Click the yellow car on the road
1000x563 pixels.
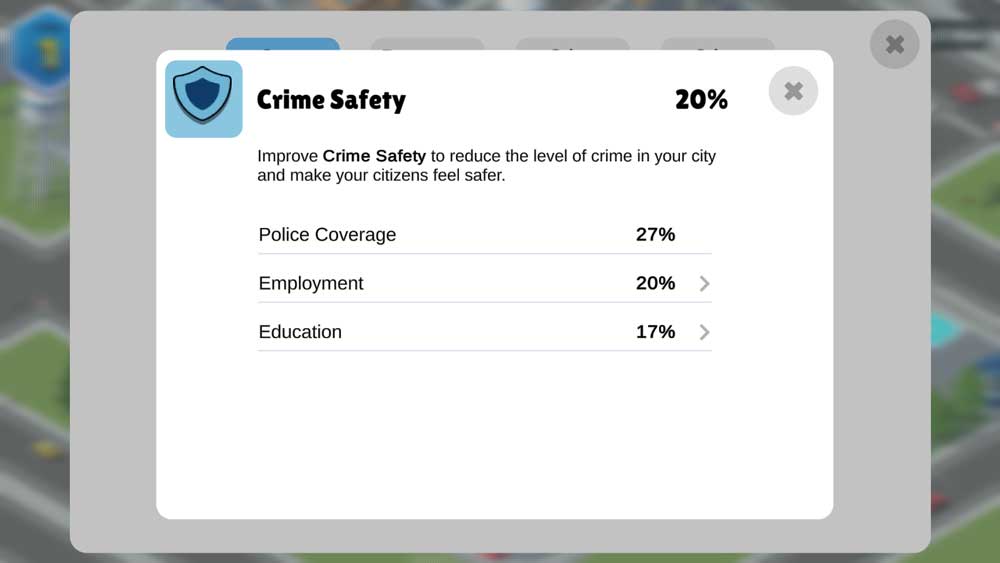coord(48,450)
